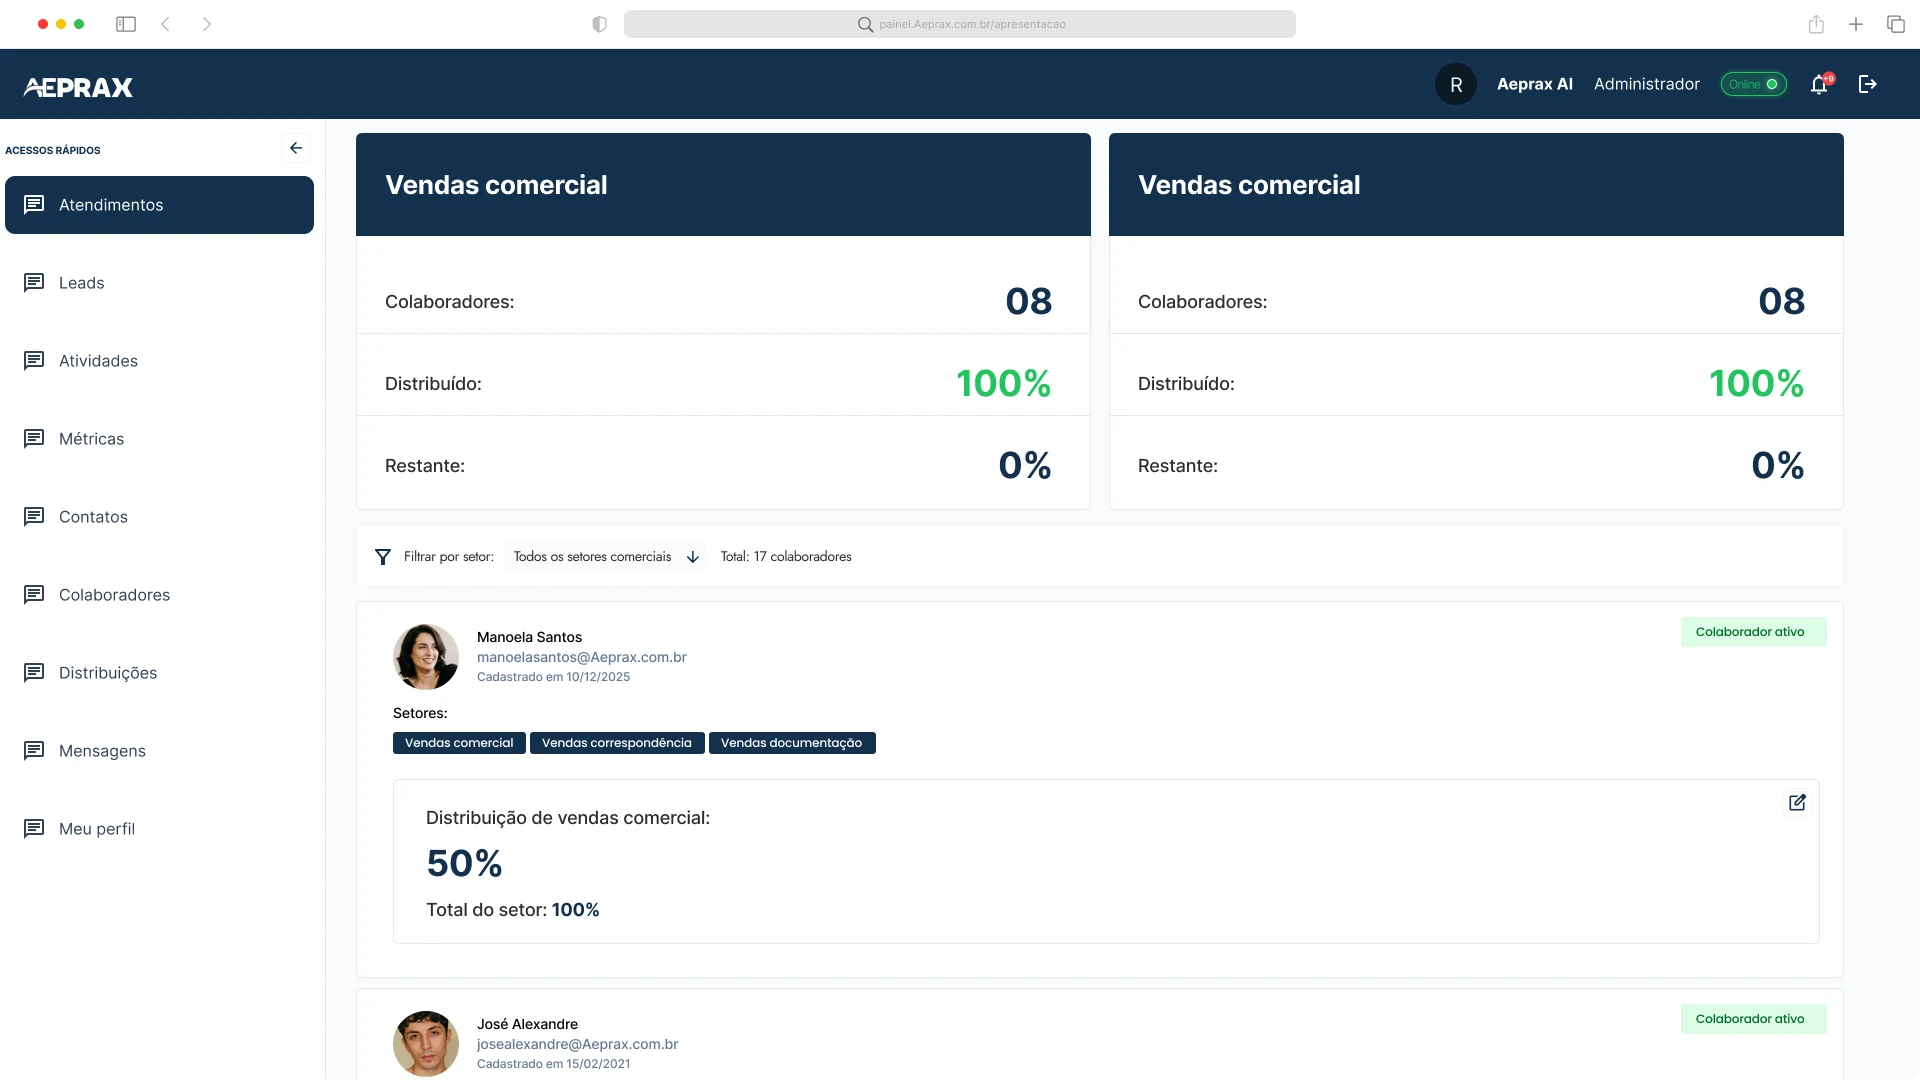Open a new browser tab with plus
The image size is (1920, 1080).
[x=1856, y=24]
